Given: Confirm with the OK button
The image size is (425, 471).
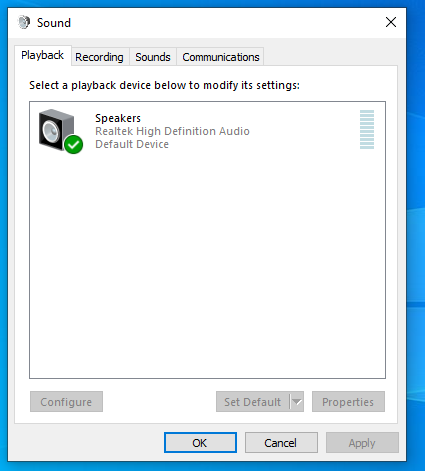Looking at the screenshot, I should 200,443.
